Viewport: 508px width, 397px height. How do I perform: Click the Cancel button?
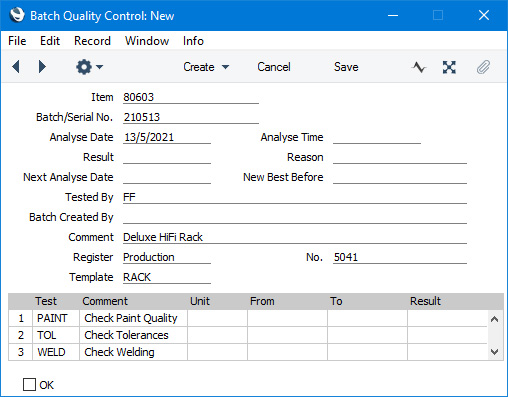tap(274, 67)
